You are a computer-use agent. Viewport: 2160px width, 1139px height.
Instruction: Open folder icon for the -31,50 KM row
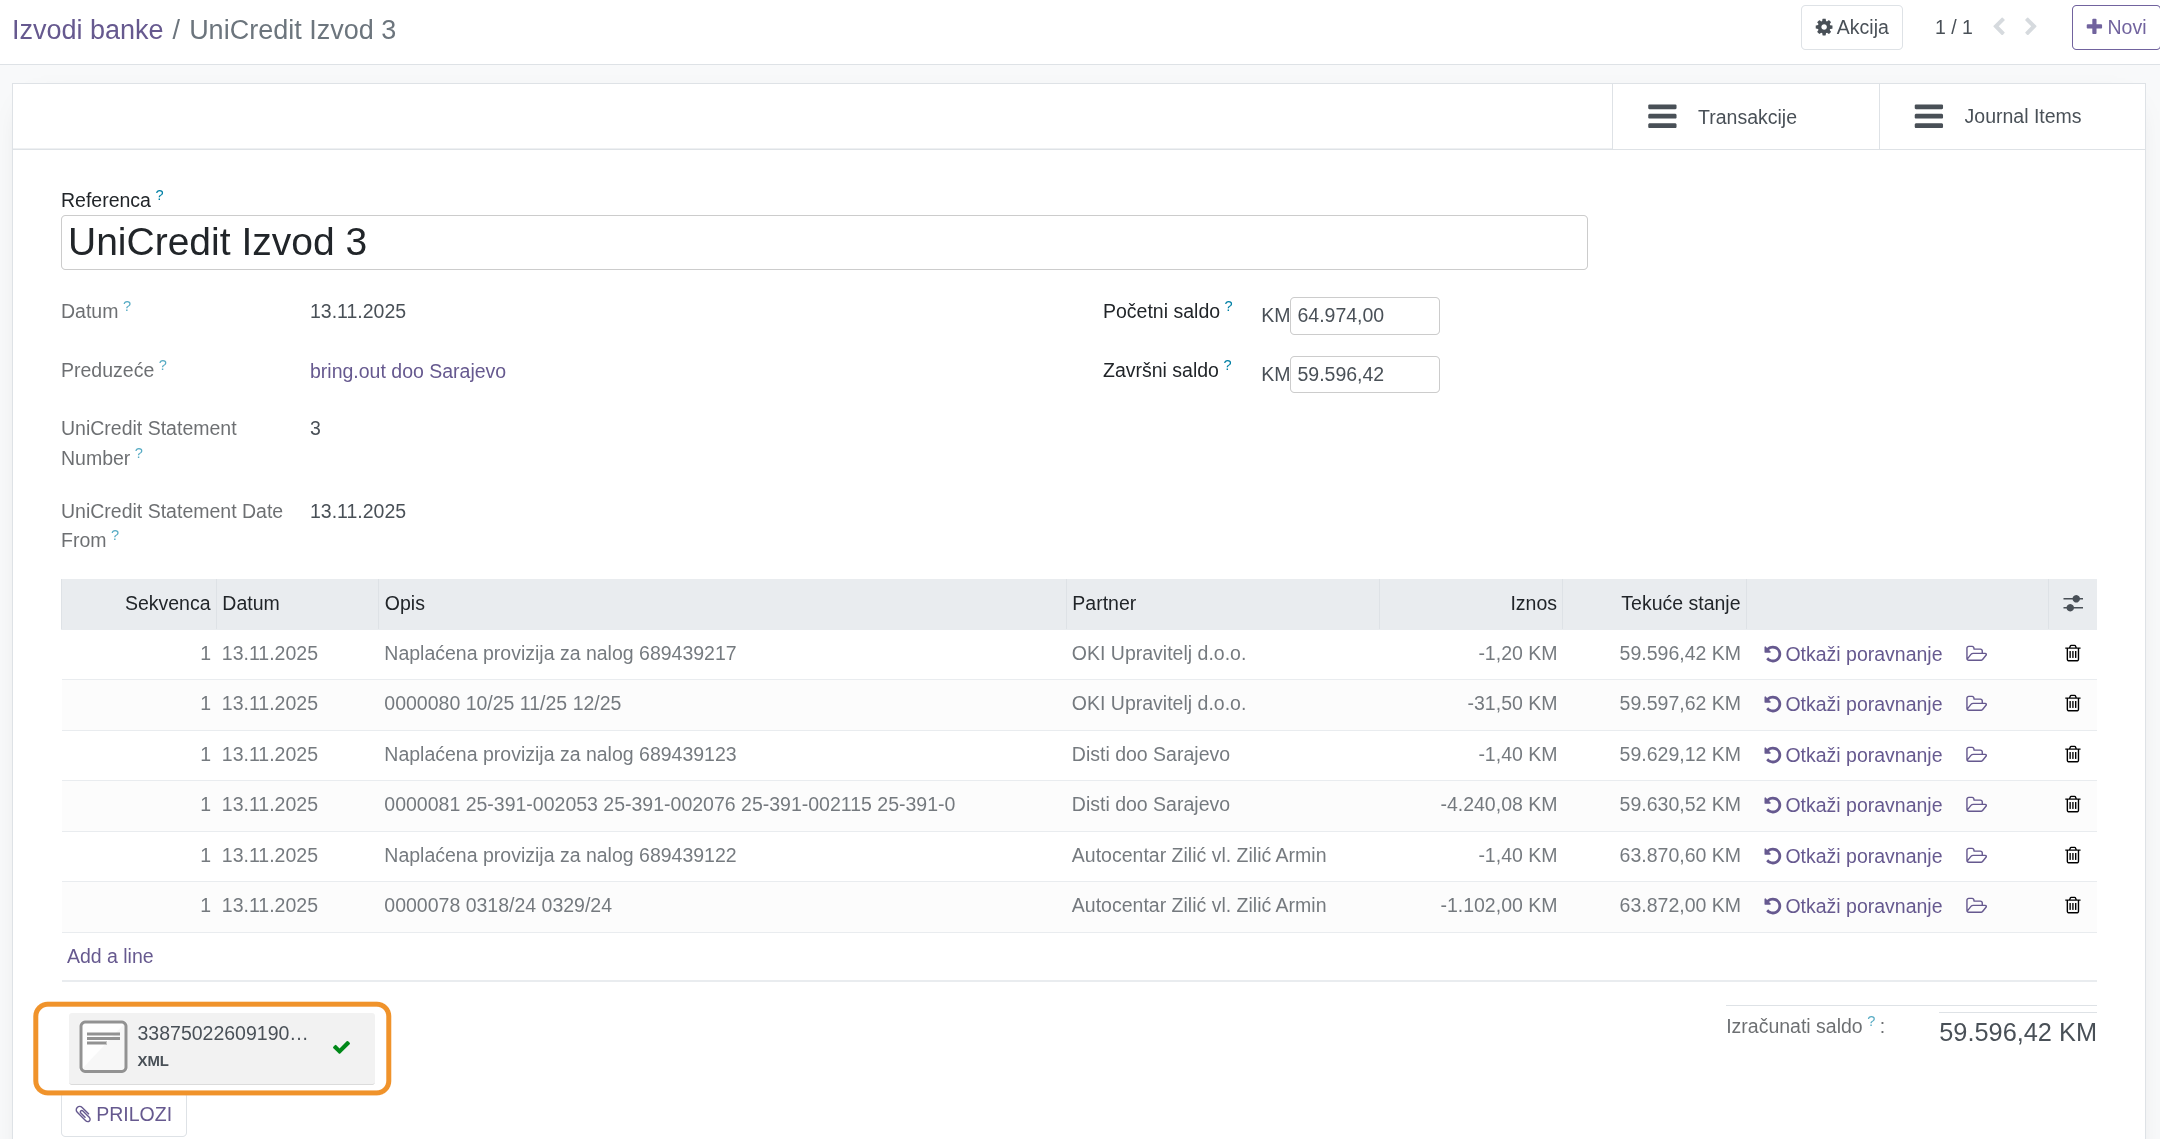tap(1976, 704)
